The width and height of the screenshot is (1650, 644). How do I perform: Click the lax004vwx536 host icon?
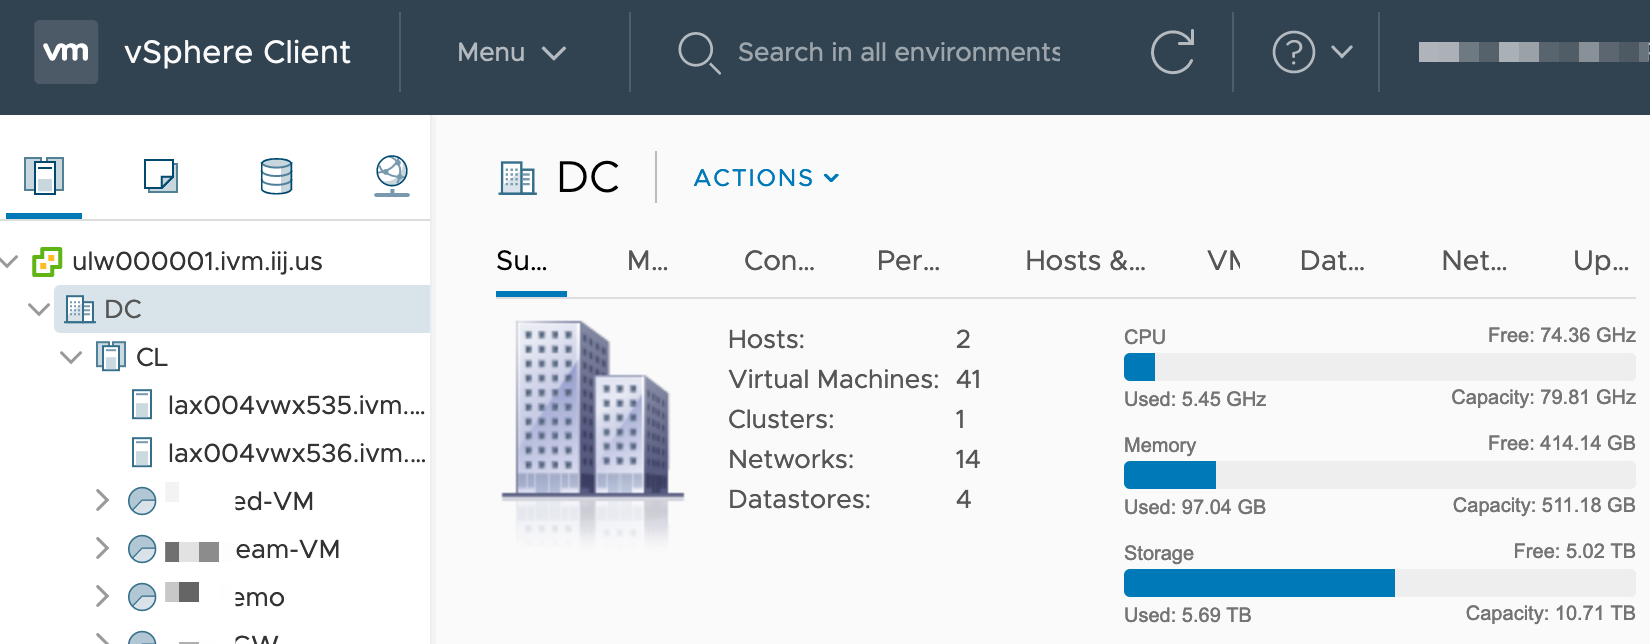143,453
